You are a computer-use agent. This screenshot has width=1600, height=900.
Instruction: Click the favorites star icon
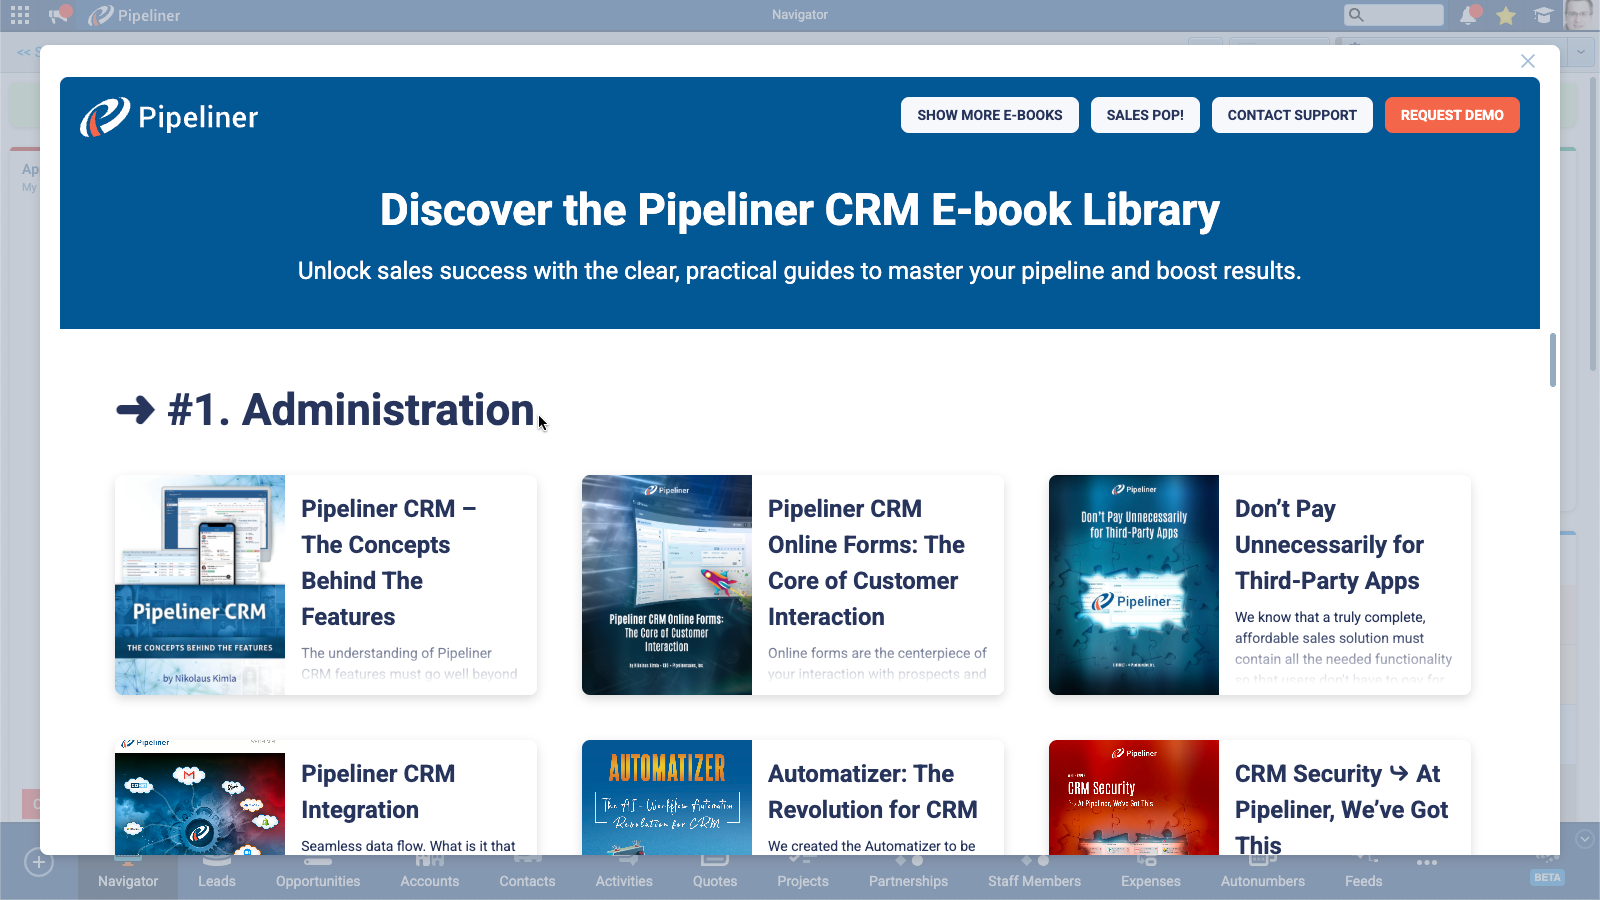point(1506,15)
